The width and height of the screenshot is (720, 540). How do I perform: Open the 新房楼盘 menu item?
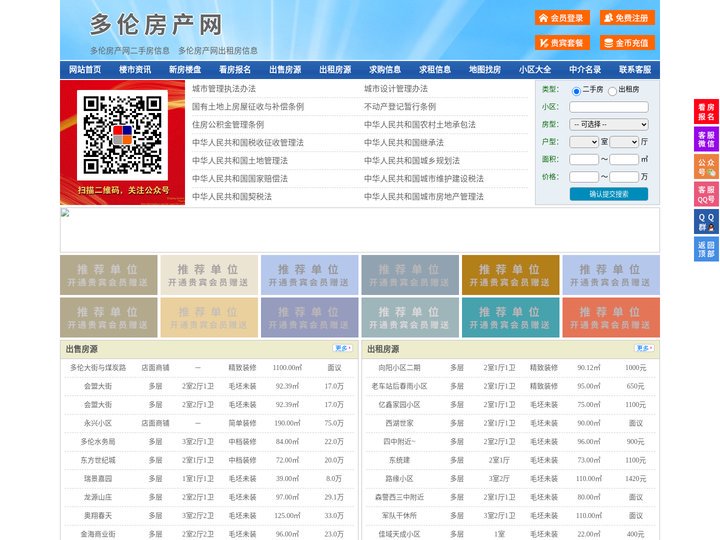click(x=185, y=70)
